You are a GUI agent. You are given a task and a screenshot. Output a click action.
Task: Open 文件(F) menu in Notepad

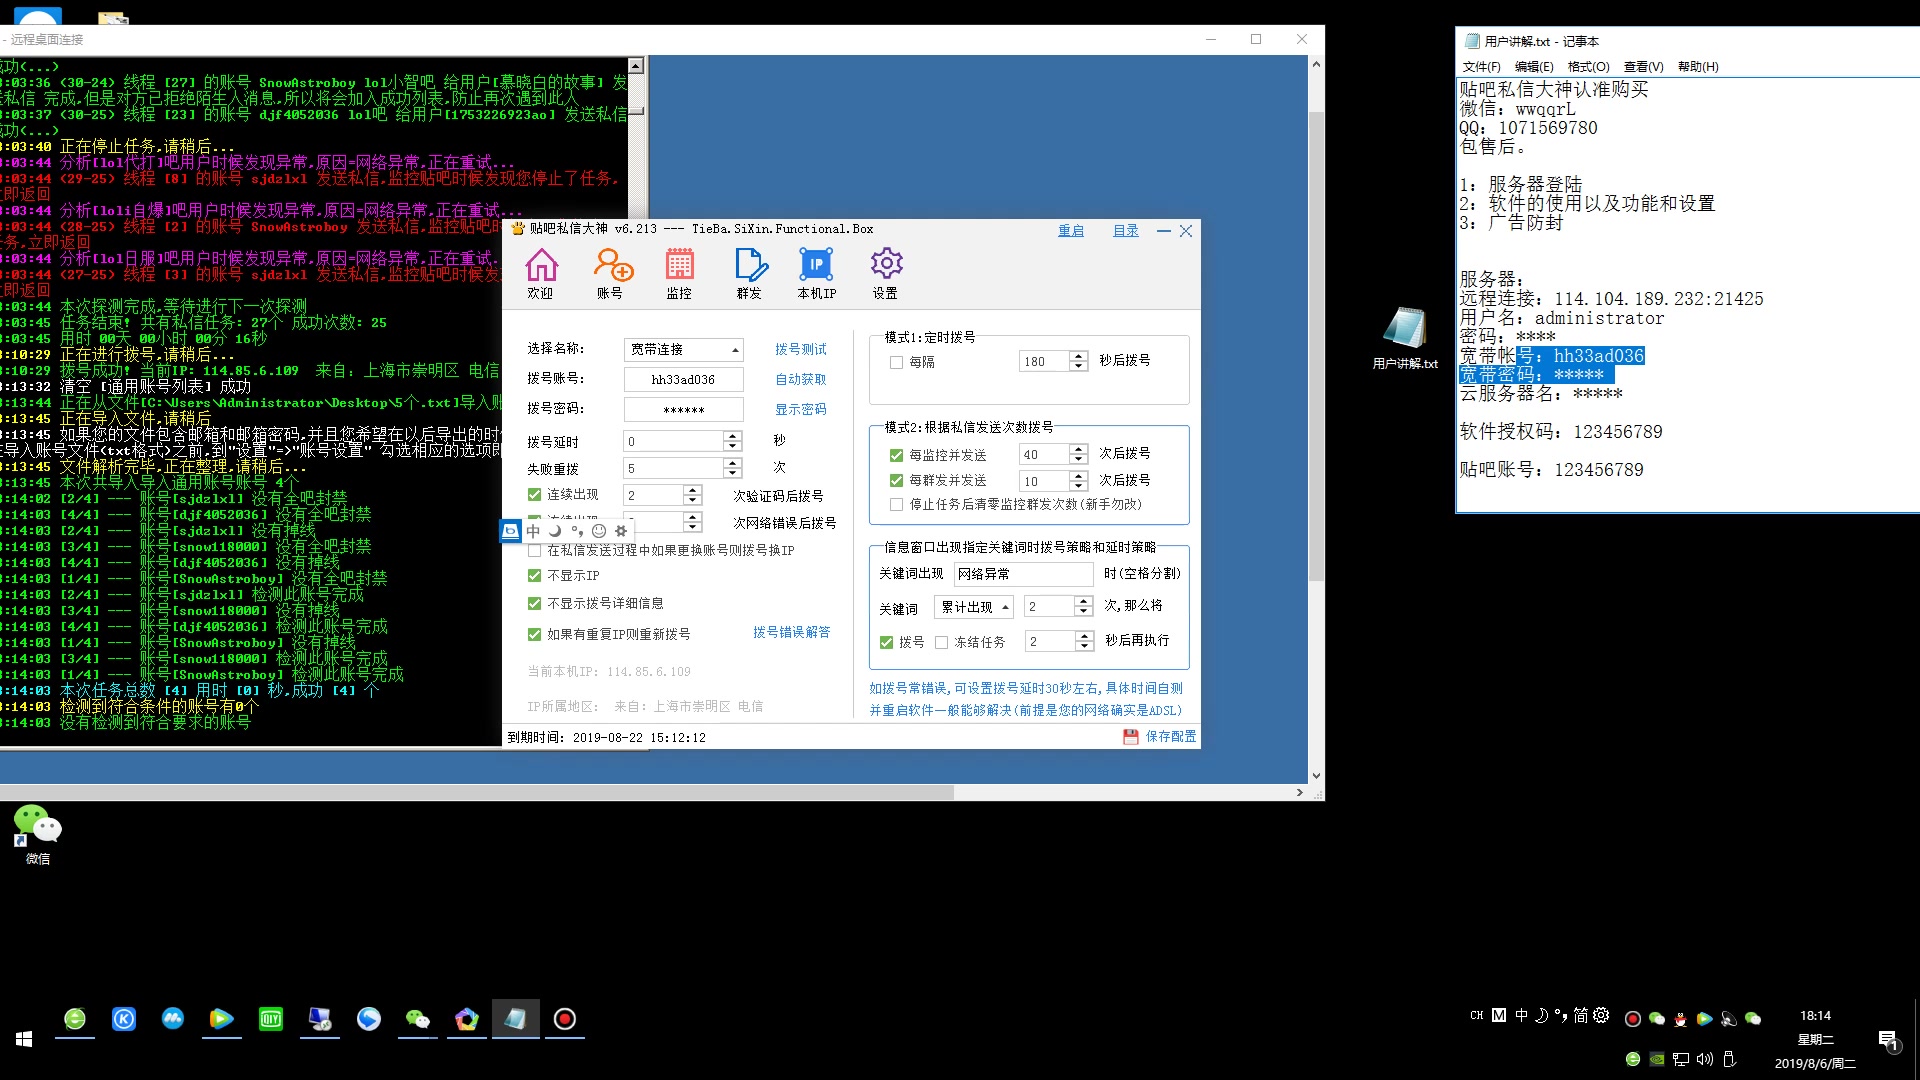(x=1481, y=66)
